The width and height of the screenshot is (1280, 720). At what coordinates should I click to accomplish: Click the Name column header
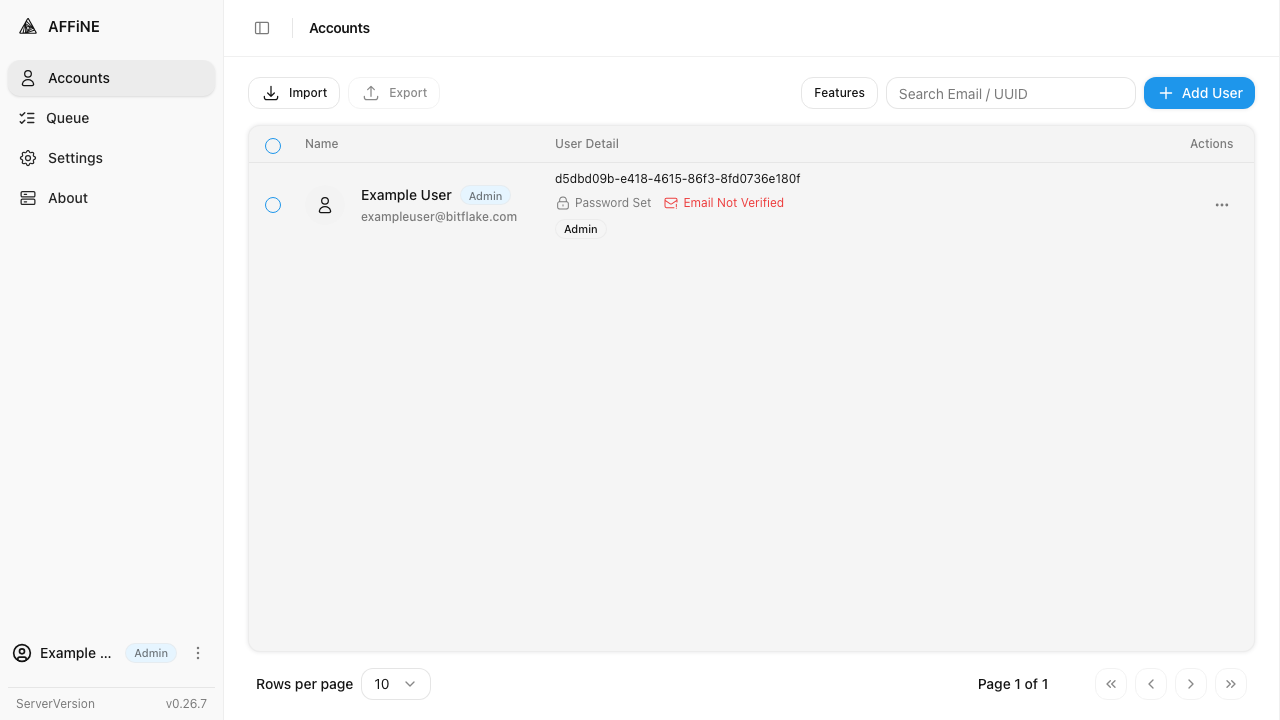322,144
